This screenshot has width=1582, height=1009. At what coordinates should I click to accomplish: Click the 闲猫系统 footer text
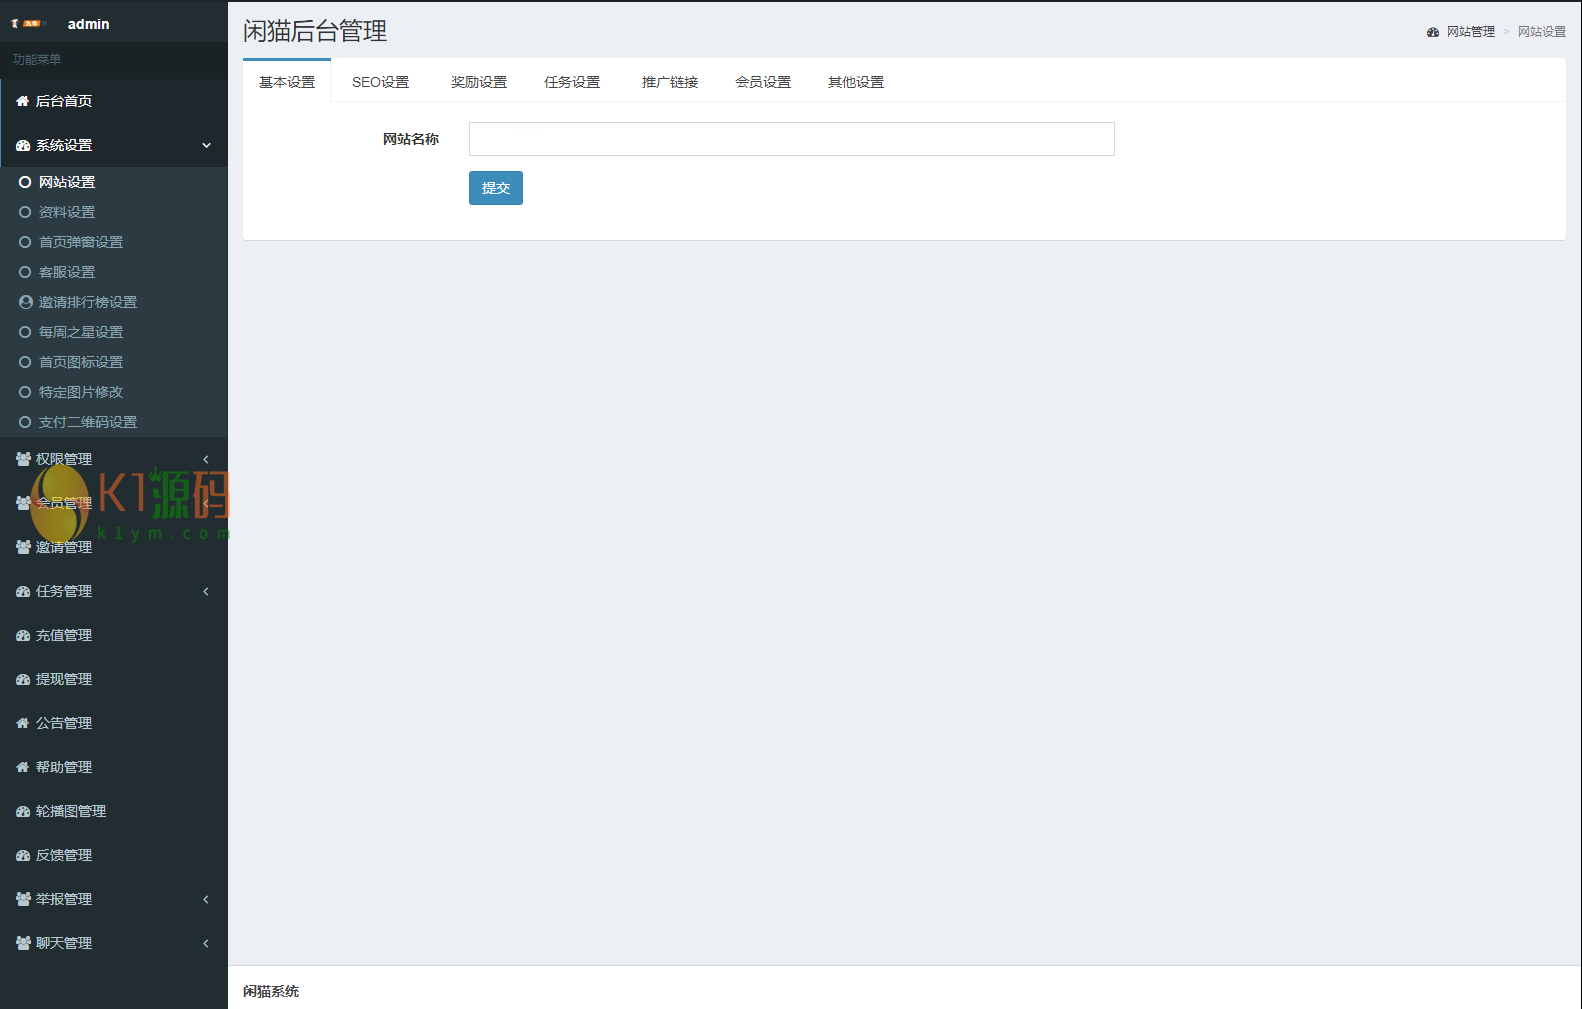click(x=271, y=991)
